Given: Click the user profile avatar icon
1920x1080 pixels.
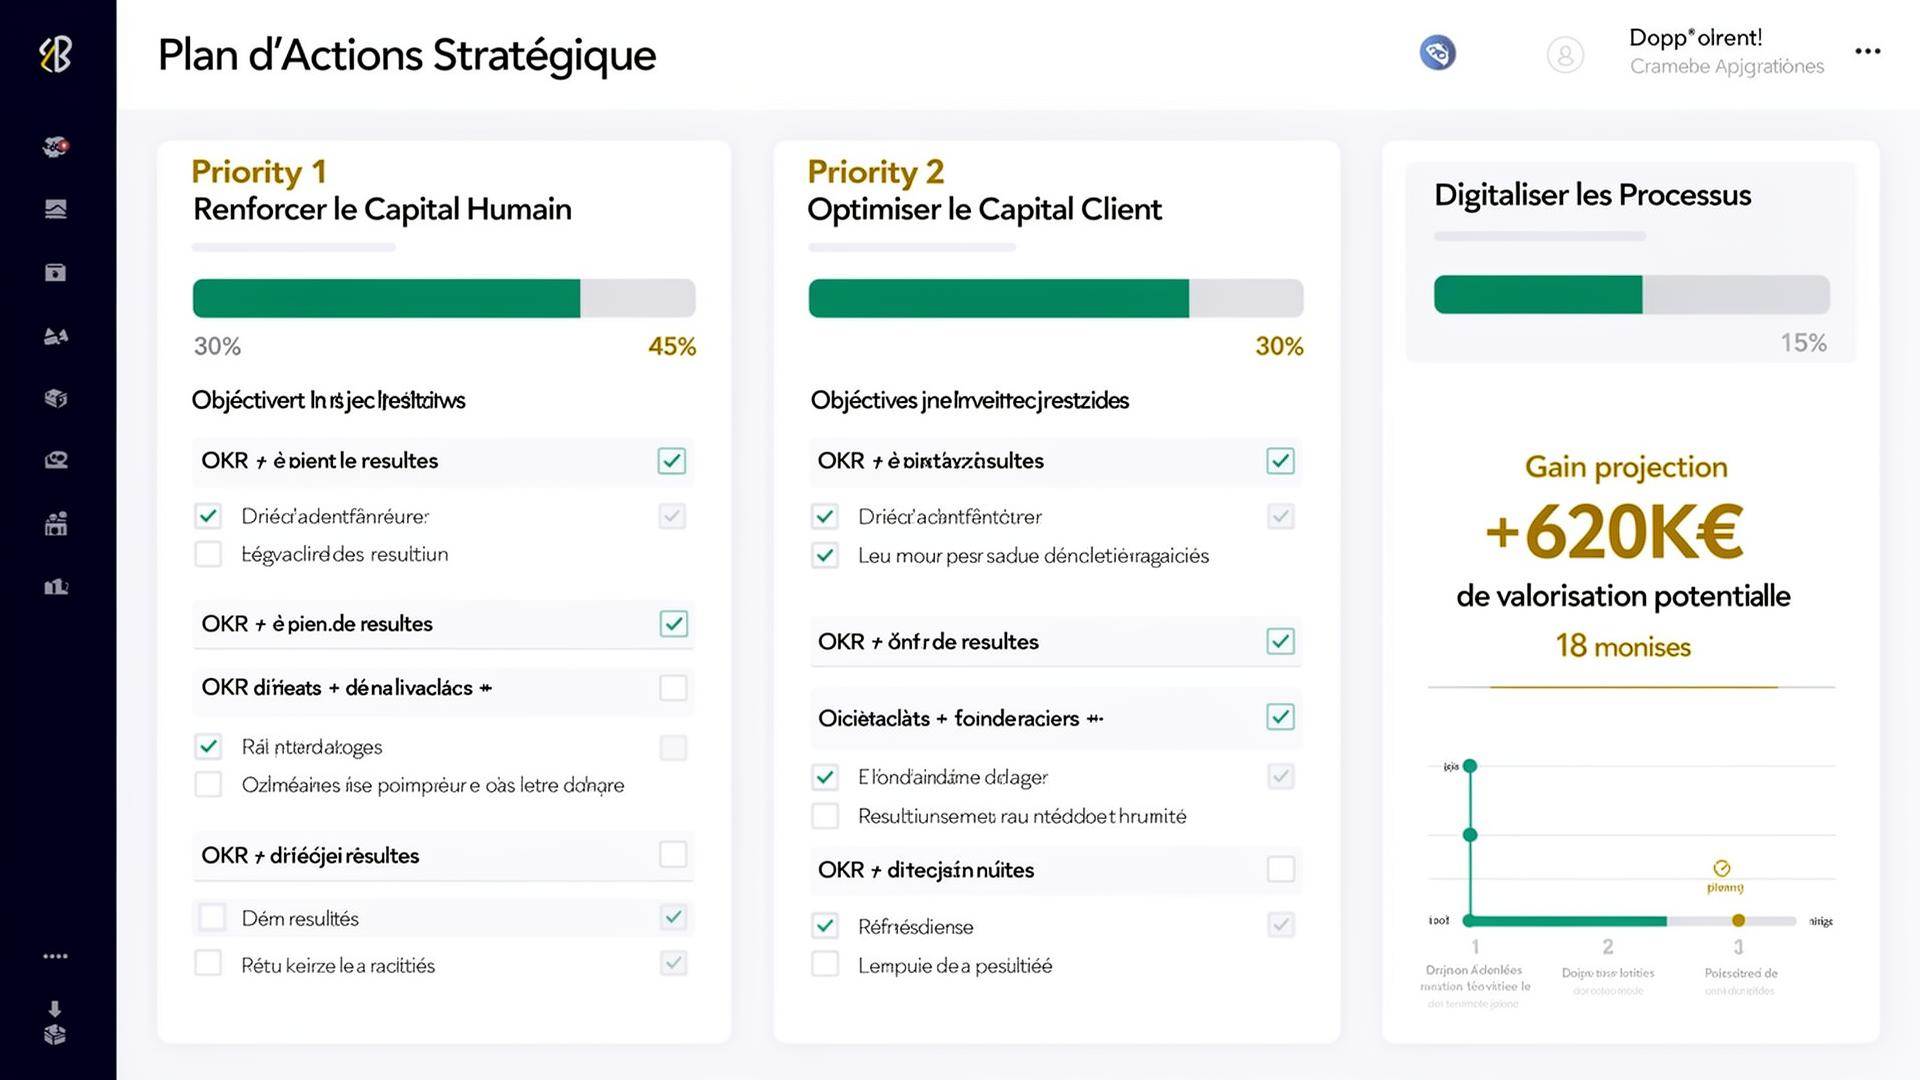Looking at the screenshot, I should pos(1566,55).
